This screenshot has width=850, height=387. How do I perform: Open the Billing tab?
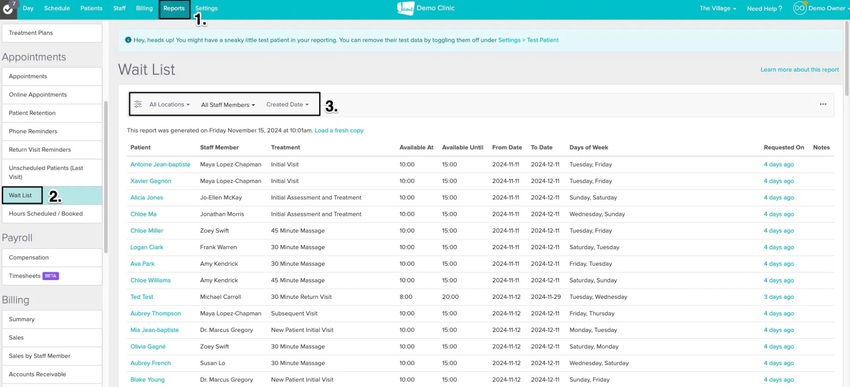pyautogui.click(x=144, y=9)
